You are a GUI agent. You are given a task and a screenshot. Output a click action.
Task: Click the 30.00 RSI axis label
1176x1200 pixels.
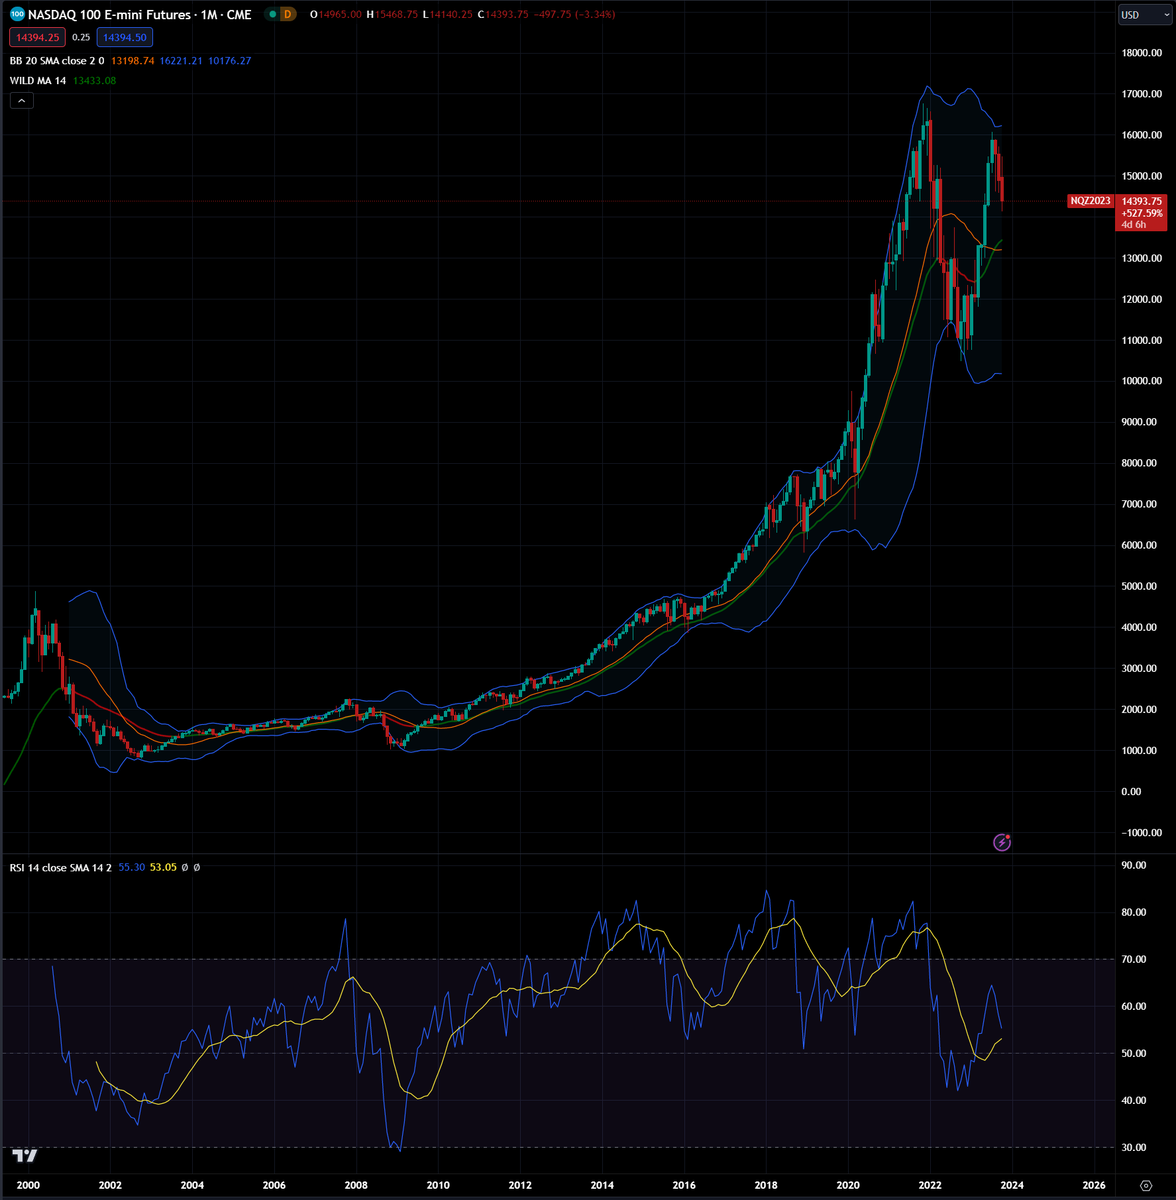(1134, 1147)
